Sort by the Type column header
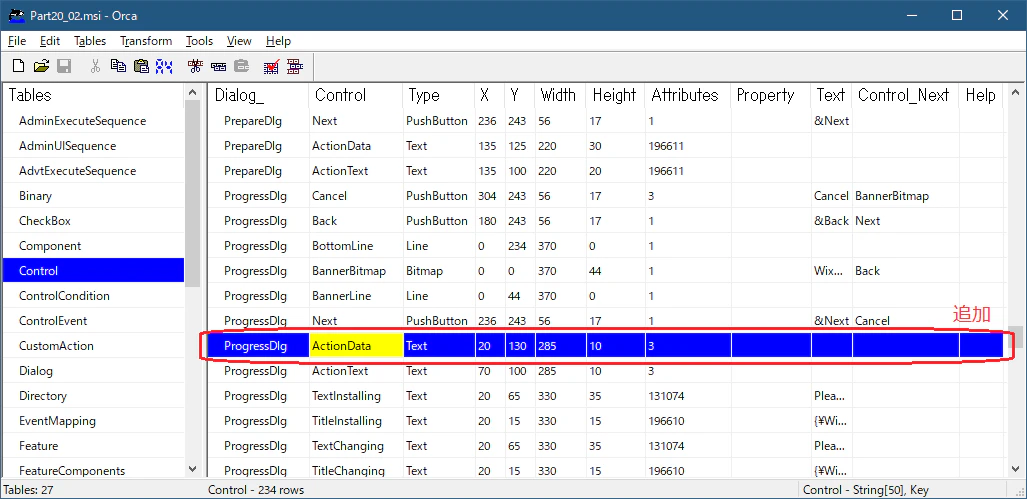This screenshot has width=1027, height=499. click(x=439, y=95)
